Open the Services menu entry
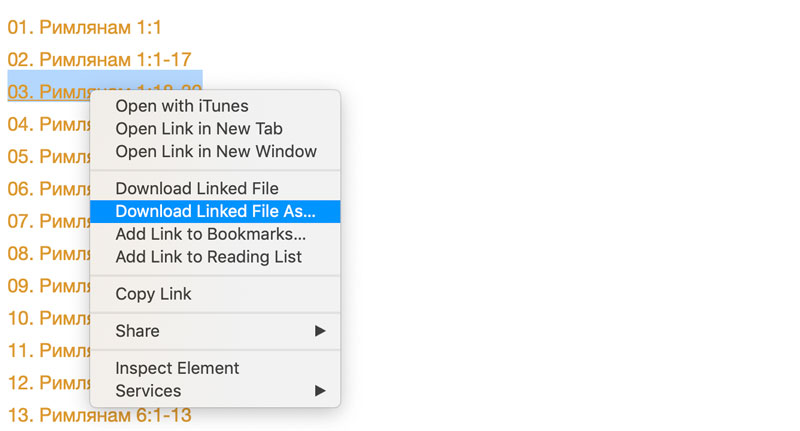This screenshot has width=800, height=431. pyautogui.click(x=215, y=391)
